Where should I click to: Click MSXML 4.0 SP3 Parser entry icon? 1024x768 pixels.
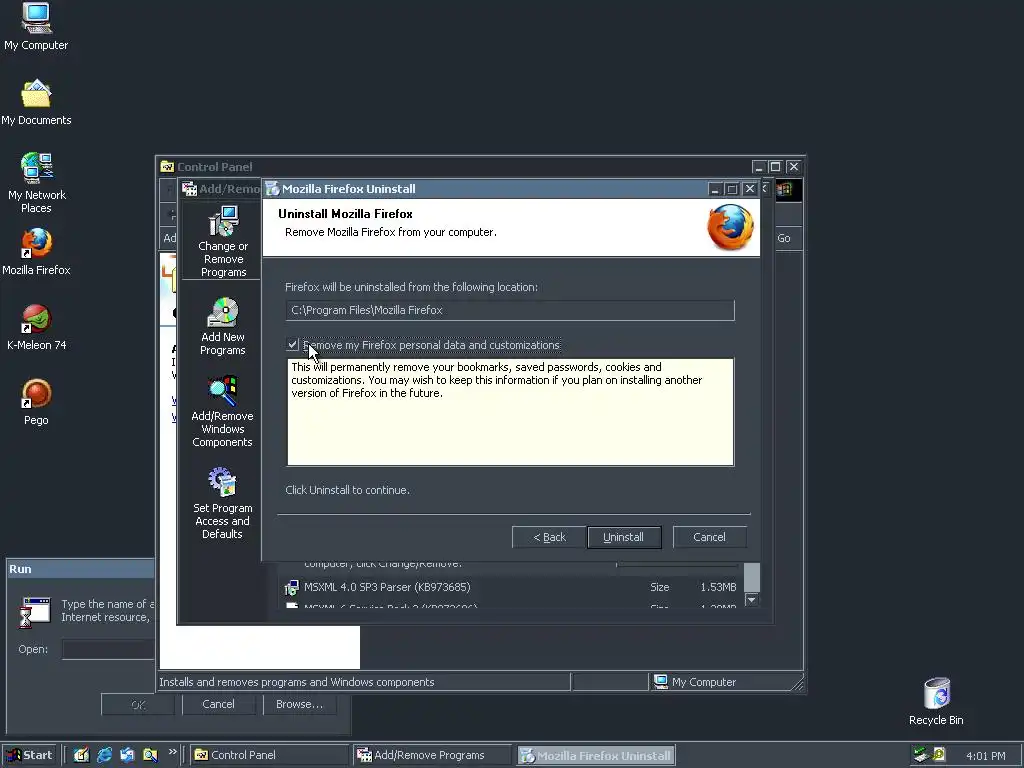tap(291, 587)
